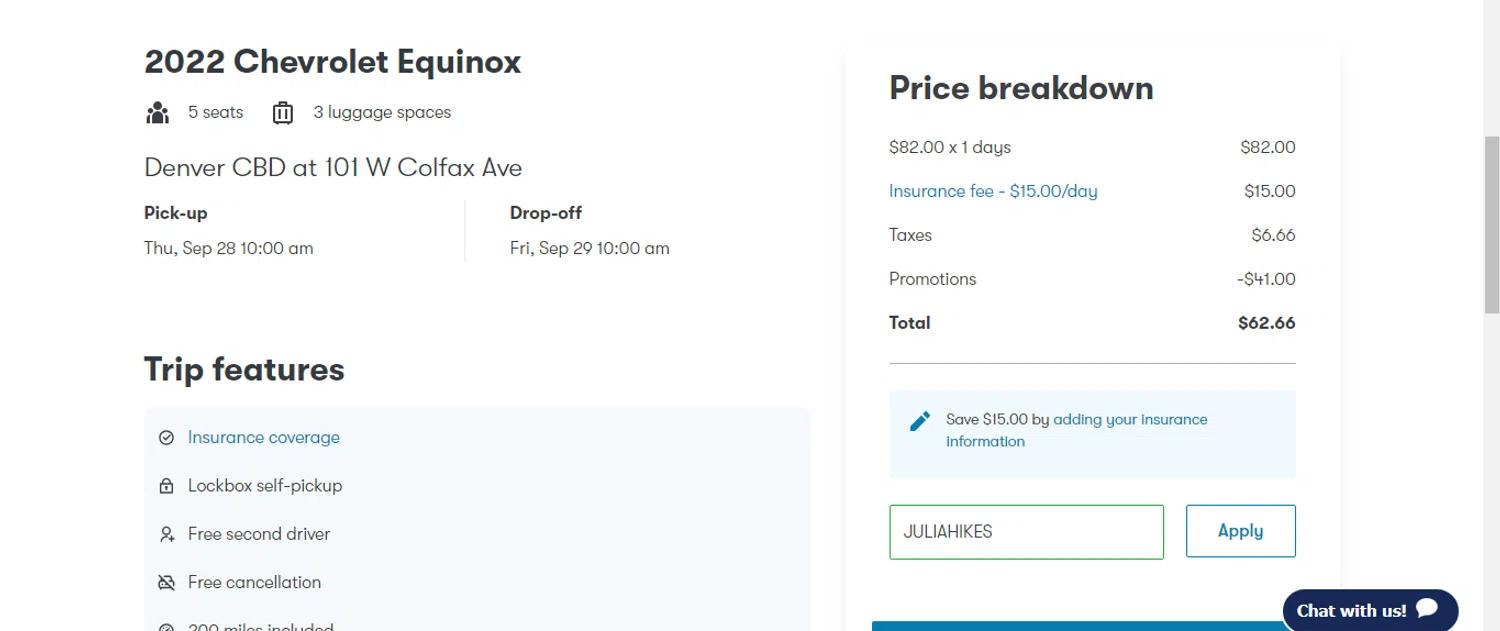Click the 2022 Chevrolet Equinox heading
1500x631 pixels.
[x=333, y=62]
